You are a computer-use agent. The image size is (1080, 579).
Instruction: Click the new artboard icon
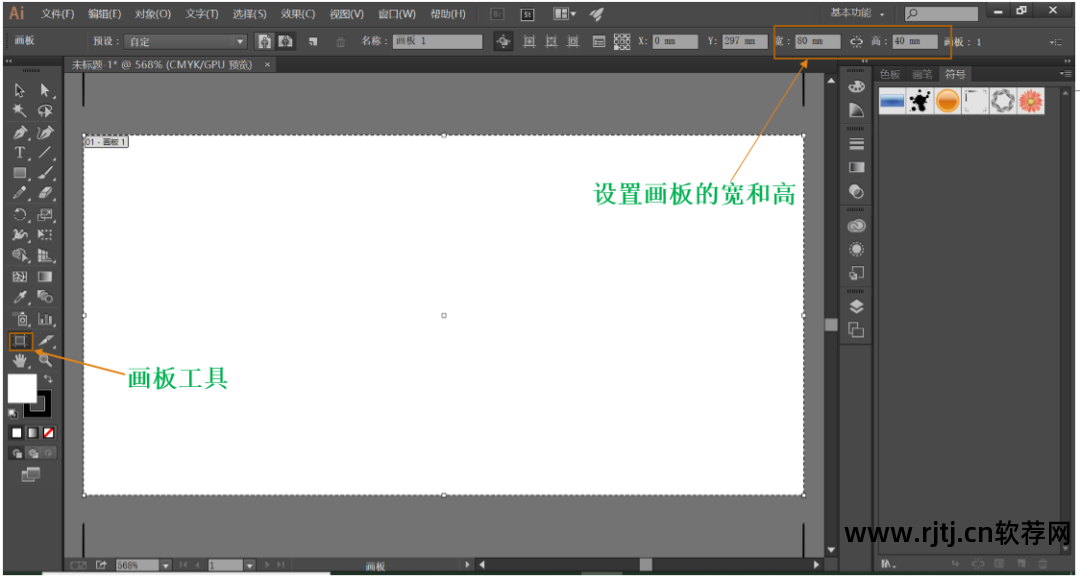313,42
